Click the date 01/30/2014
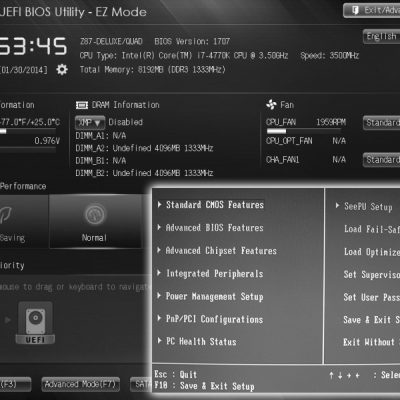Viewport: 400px width, 400px height. (24, 70)
